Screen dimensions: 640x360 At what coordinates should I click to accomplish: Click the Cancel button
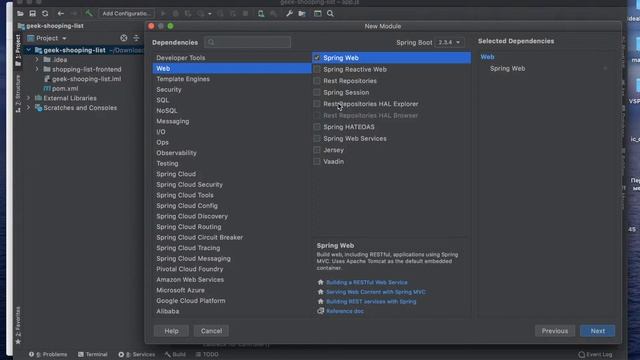(211, 331)
